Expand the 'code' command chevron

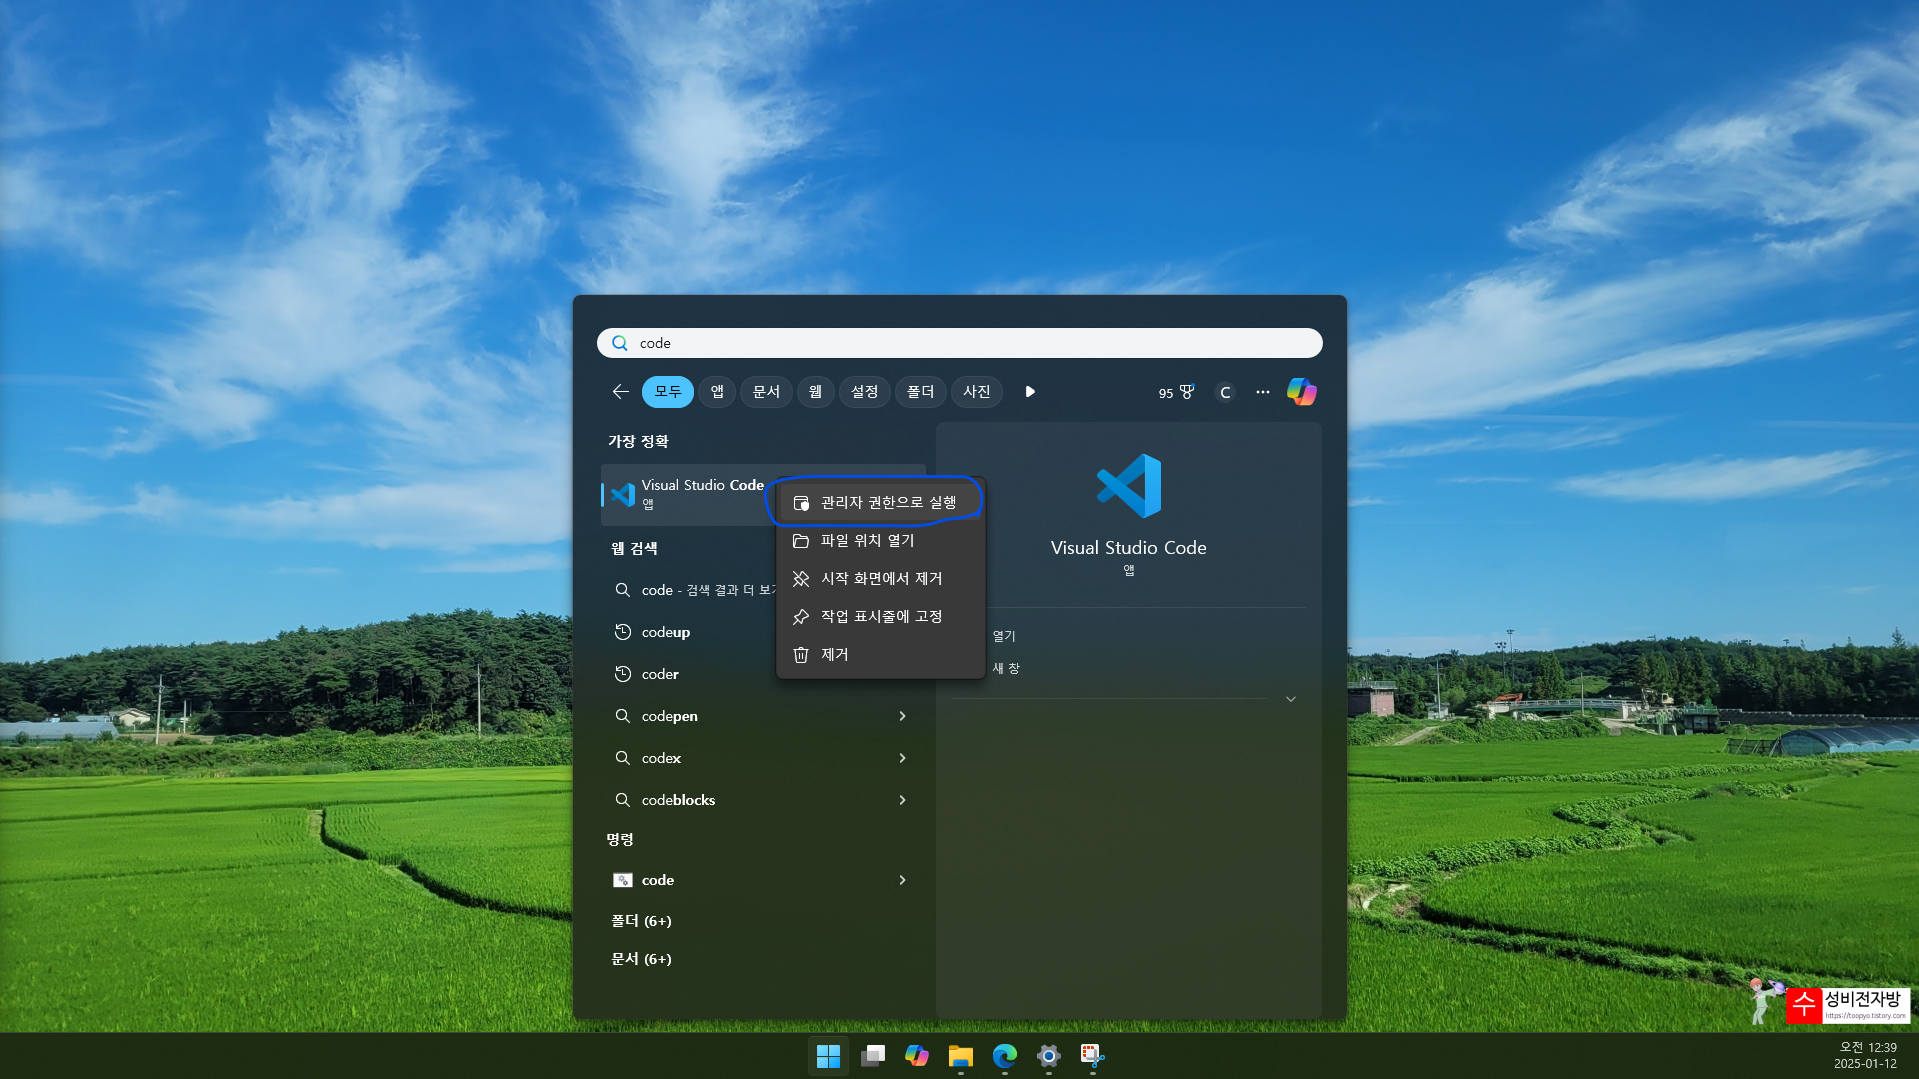pyautogui.click(x=902, y=880)
